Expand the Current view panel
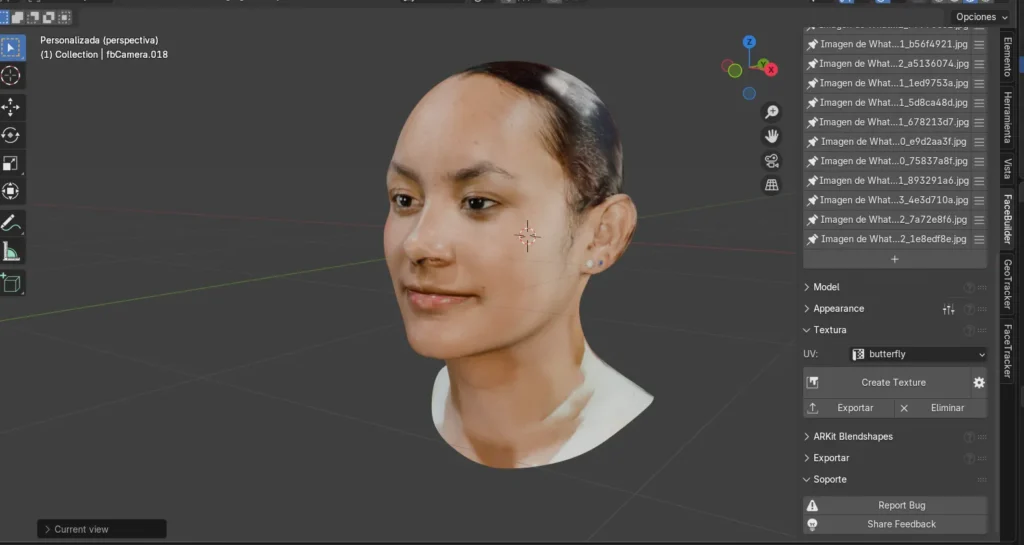Viewport: 1024px width, 545px height. coord(102,529)
